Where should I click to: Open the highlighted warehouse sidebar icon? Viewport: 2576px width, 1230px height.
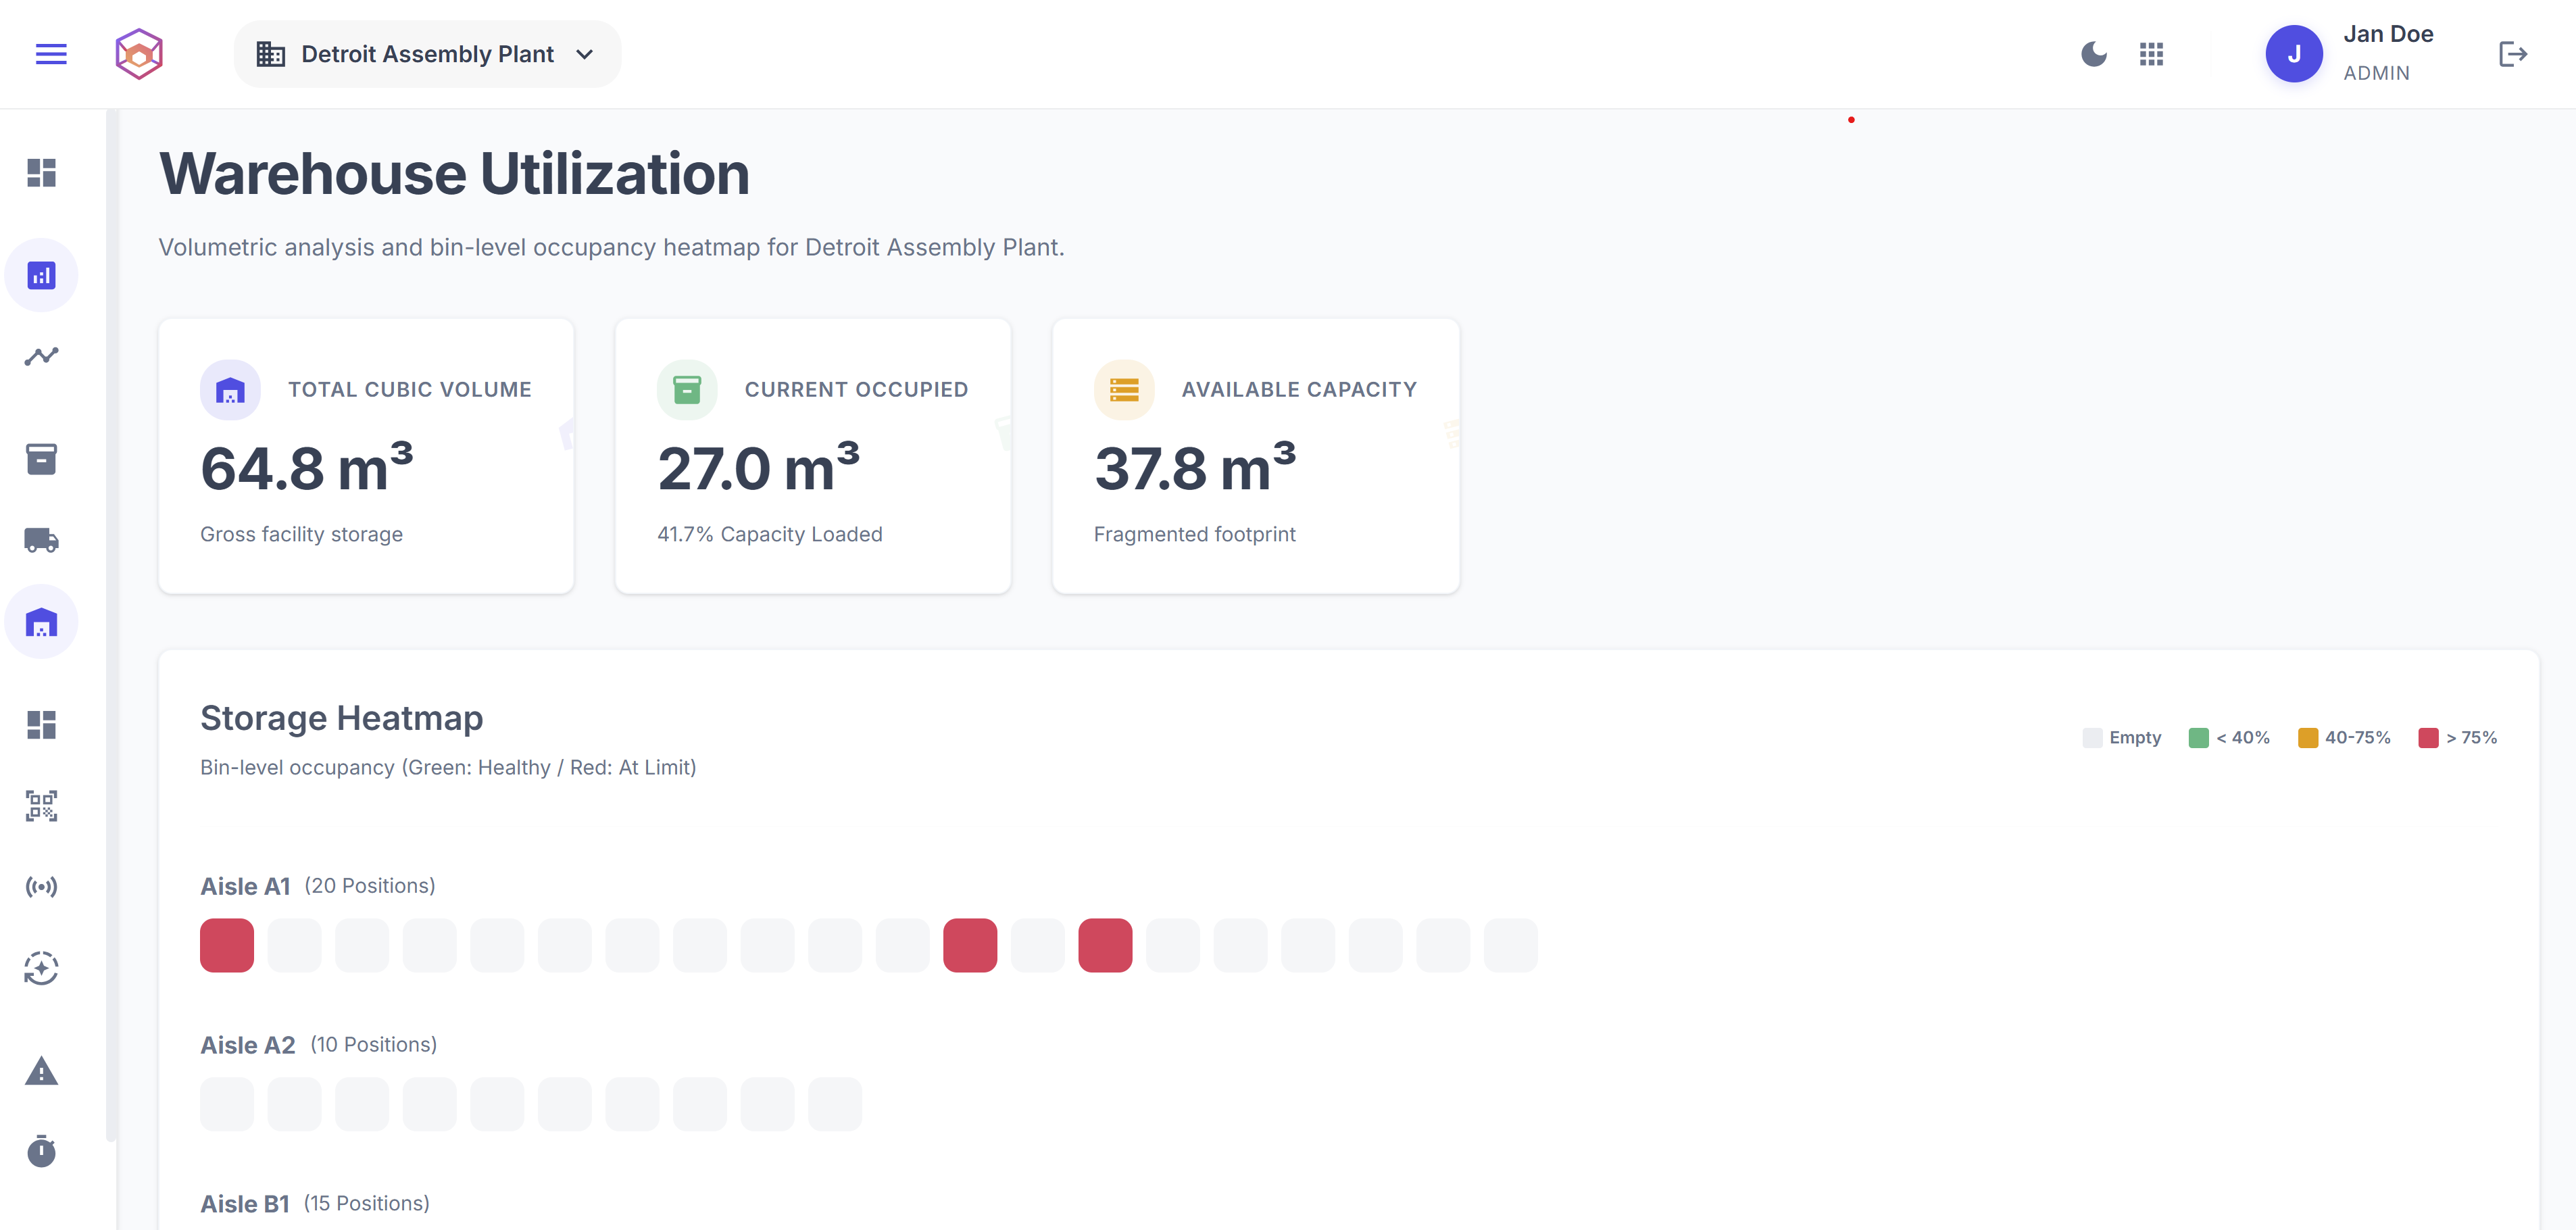point(41,622)
